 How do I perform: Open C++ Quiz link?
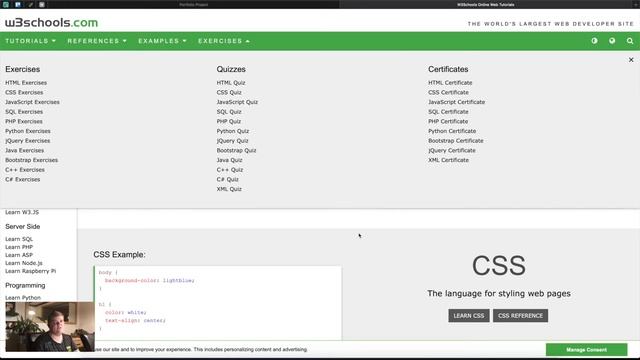pyautogui.click(x=230, y=169)
